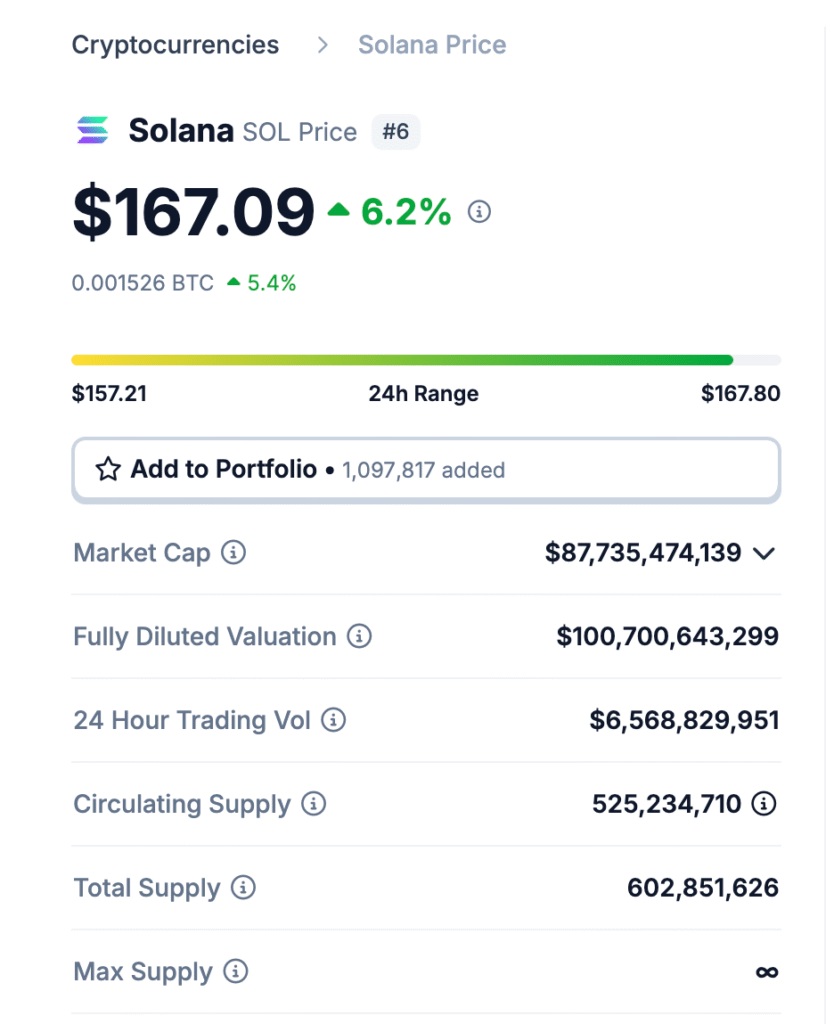Click the Fully Diluted Valuation label
The width and height of the screenshot is (834, 1024).
(x=205, y=637)
